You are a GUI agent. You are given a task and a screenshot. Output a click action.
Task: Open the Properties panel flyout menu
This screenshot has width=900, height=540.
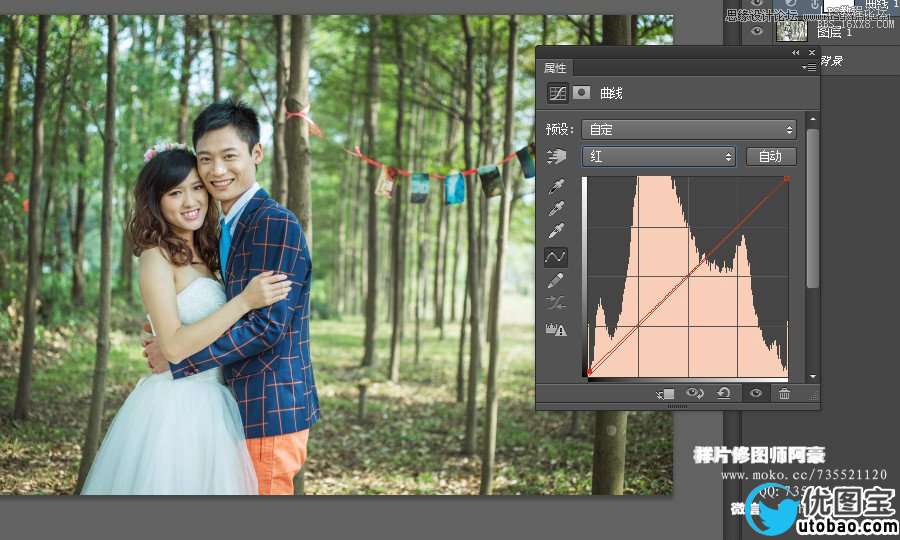pos(809,68)
